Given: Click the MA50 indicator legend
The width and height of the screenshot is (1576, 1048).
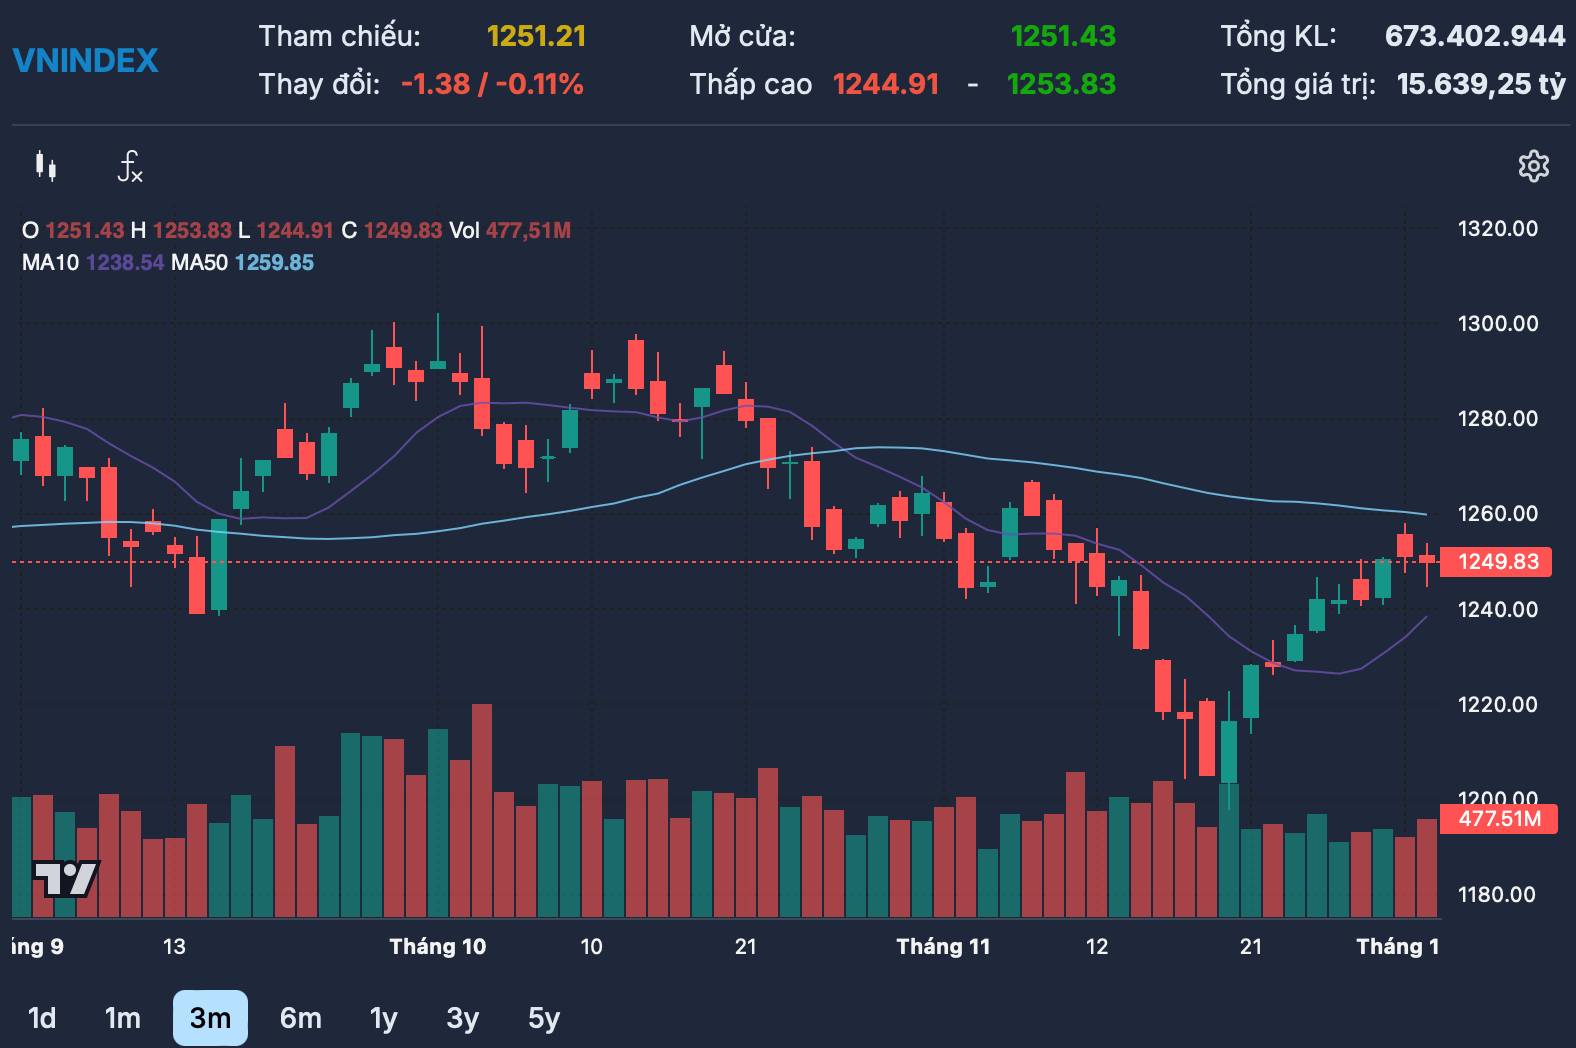Looking at the screenshot, I should [242, 262].
